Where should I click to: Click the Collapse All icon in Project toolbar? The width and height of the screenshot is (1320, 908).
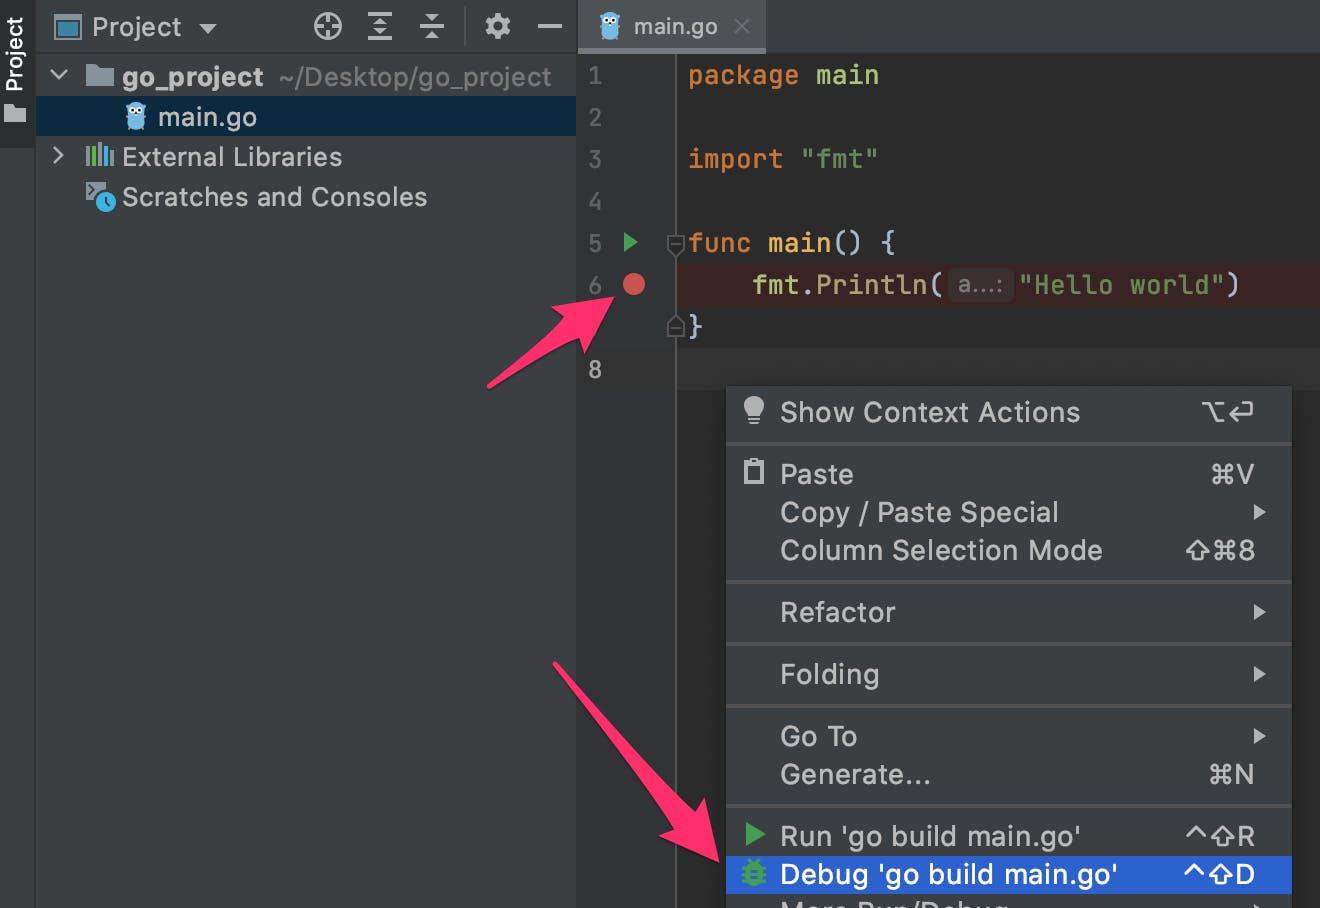[x=432, y=26]
